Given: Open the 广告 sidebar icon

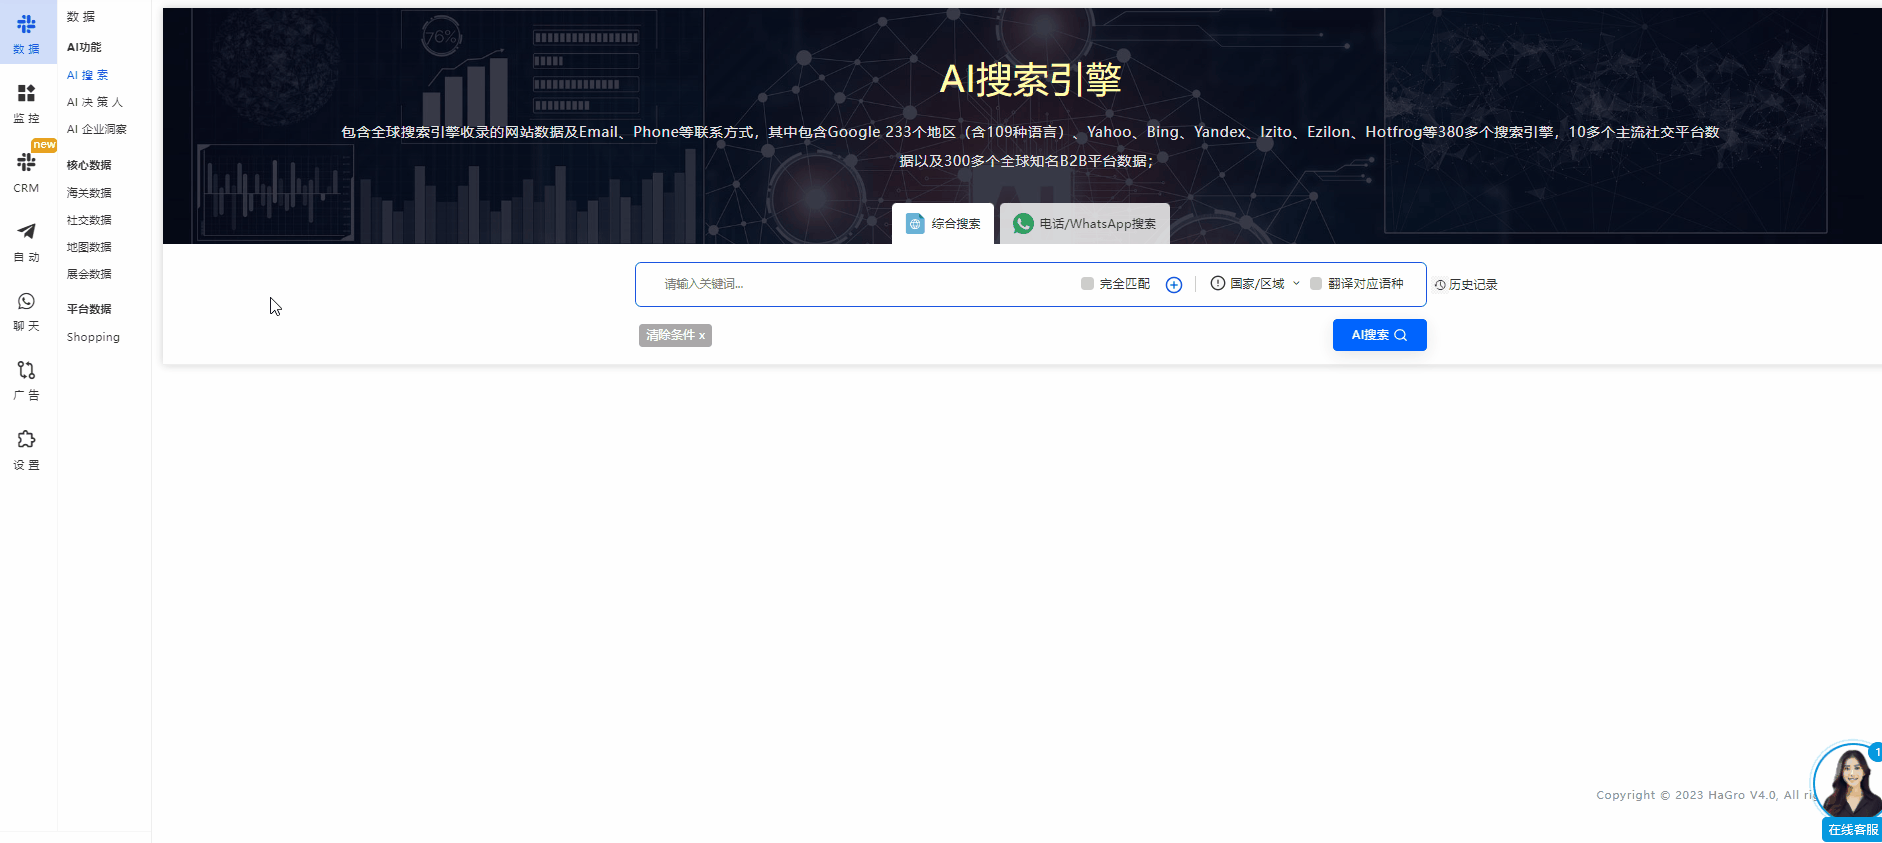Looking at the screenshot, I should pyautogui.click(x=27, y=370).
